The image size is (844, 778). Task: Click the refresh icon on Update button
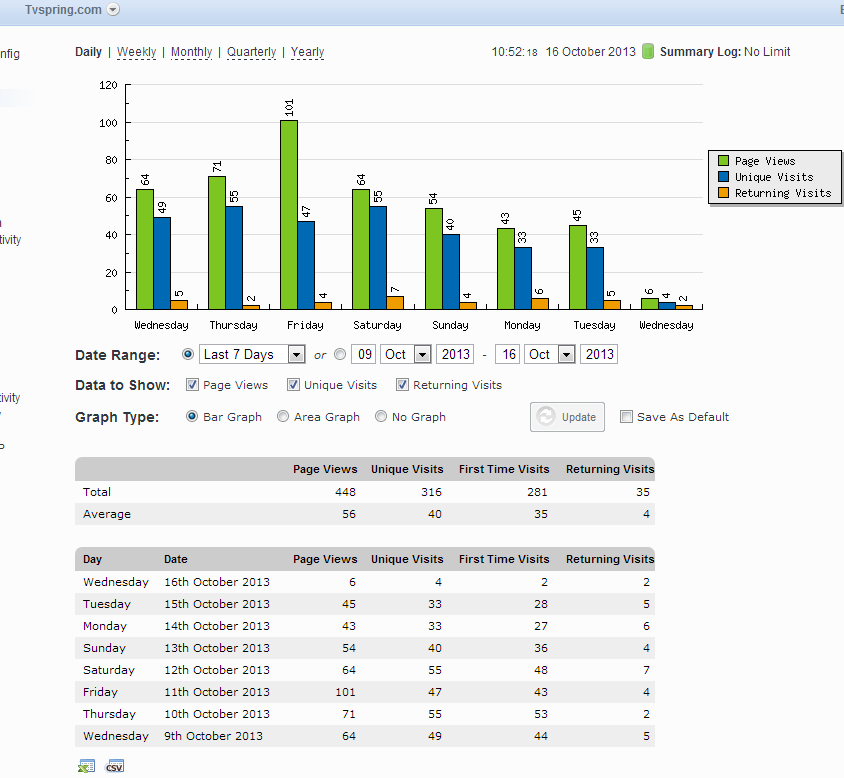[x=546, y=417]
